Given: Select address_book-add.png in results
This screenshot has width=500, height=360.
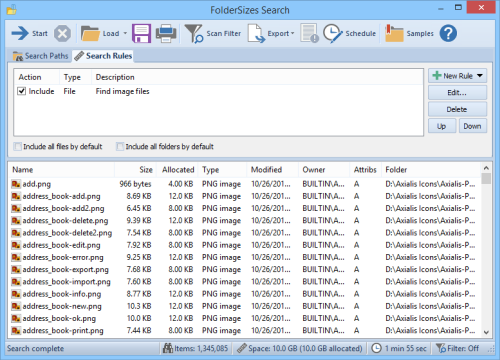Looking at the screenshot, I should click(x=245, y=196).
